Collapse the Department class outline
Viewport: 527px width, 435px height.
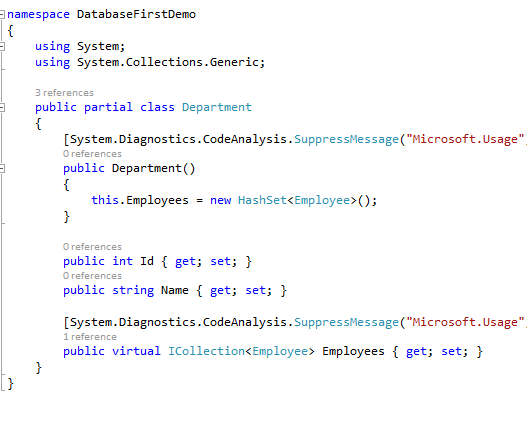(x=2, y=108)
